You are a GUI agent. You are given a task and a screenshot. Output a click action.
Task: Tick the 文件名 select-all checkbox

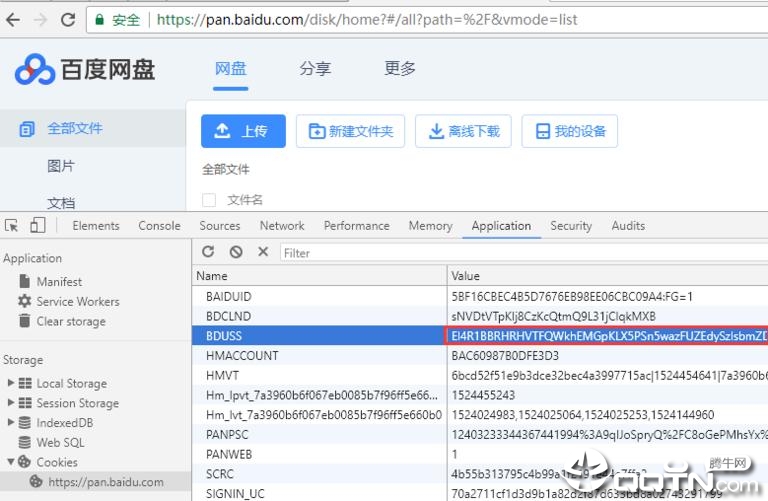(x=209, y=200)
